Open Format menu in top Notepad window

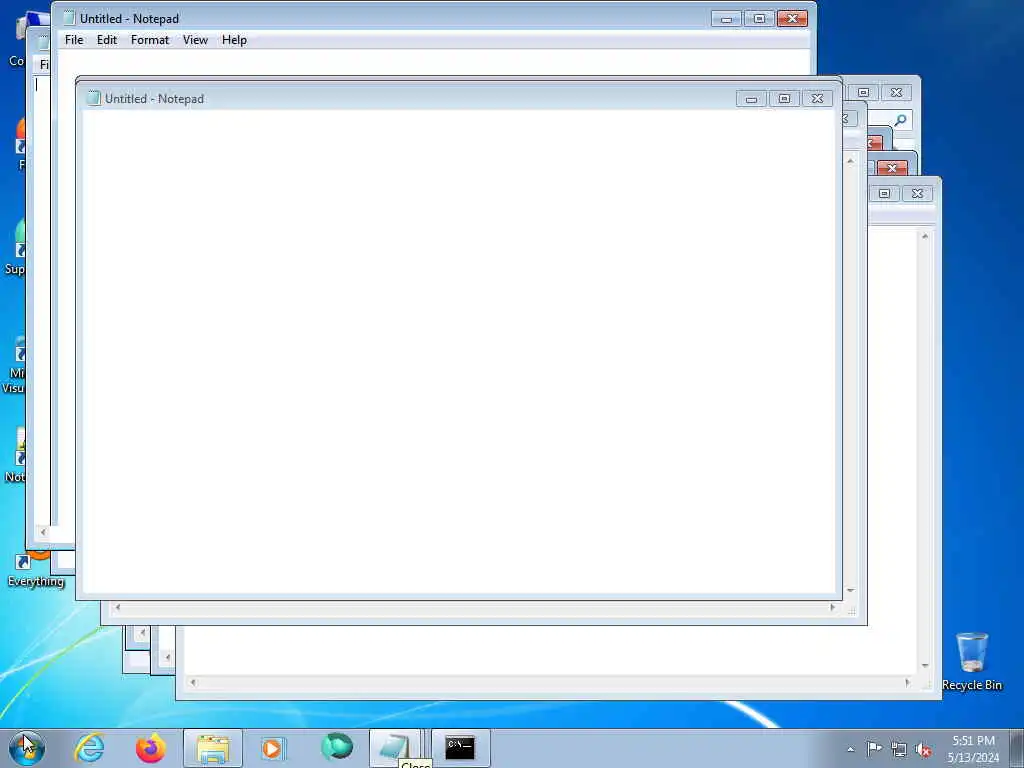pos(150,40)
